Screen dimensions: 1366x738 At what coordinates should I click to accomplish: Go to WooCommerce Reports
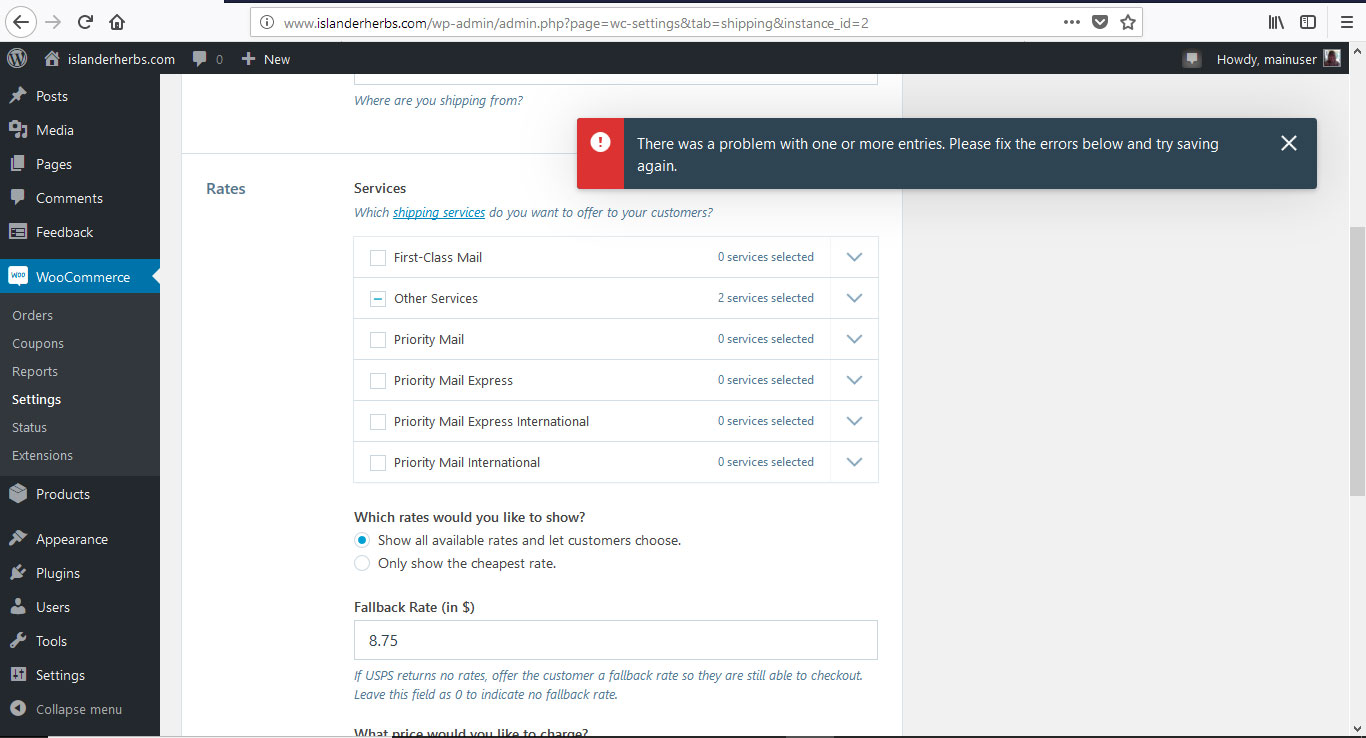[x=35, y=371]
